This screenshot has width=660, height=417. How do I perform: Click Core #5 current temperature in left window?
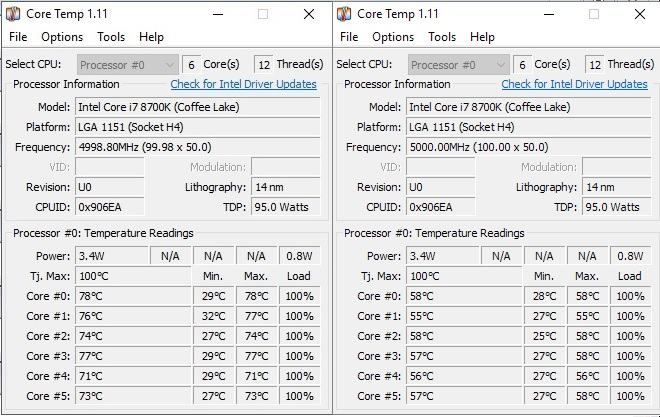tap(133, 396)
